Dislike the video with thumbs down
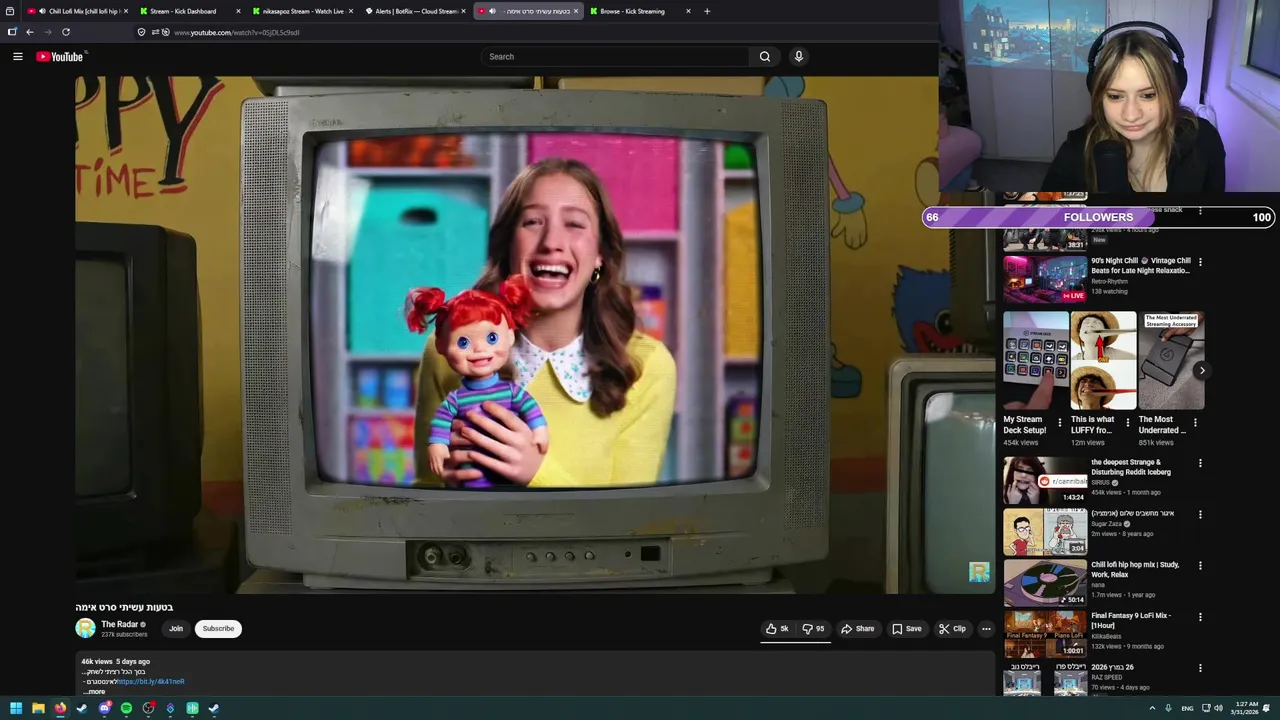Viewport: 1280px width, 720px height. (x=813, y=629)
